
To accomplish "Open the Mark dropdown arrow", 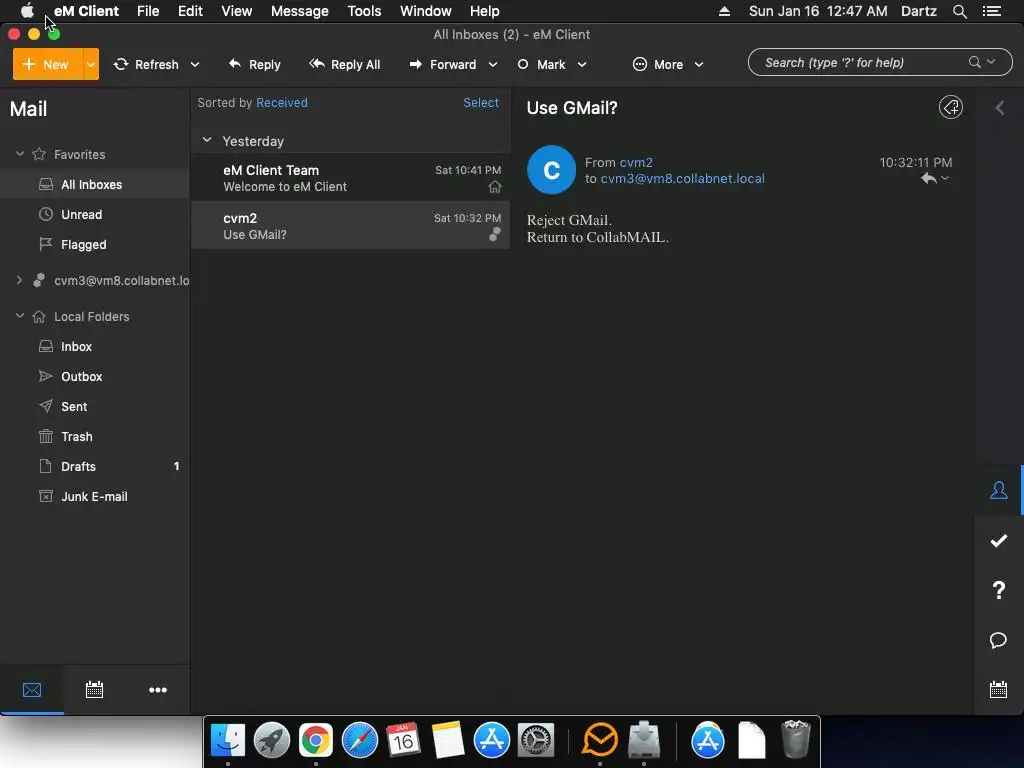I will pos(582,64).
